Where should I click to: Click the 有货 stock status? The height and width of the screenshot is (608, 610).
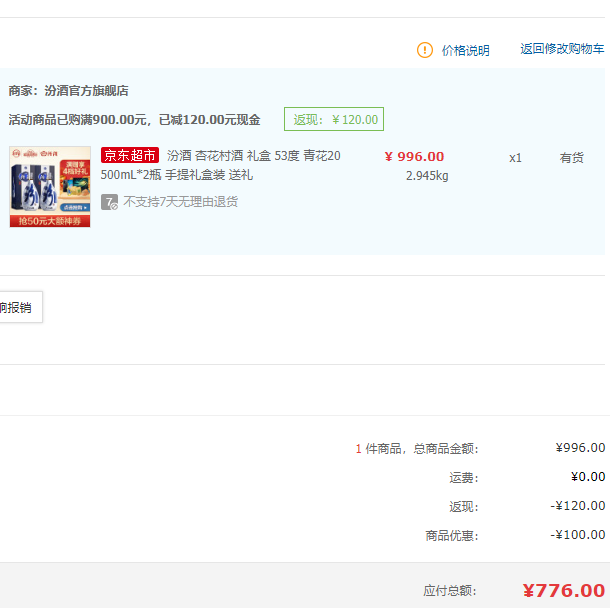click(x=571, y=158)
